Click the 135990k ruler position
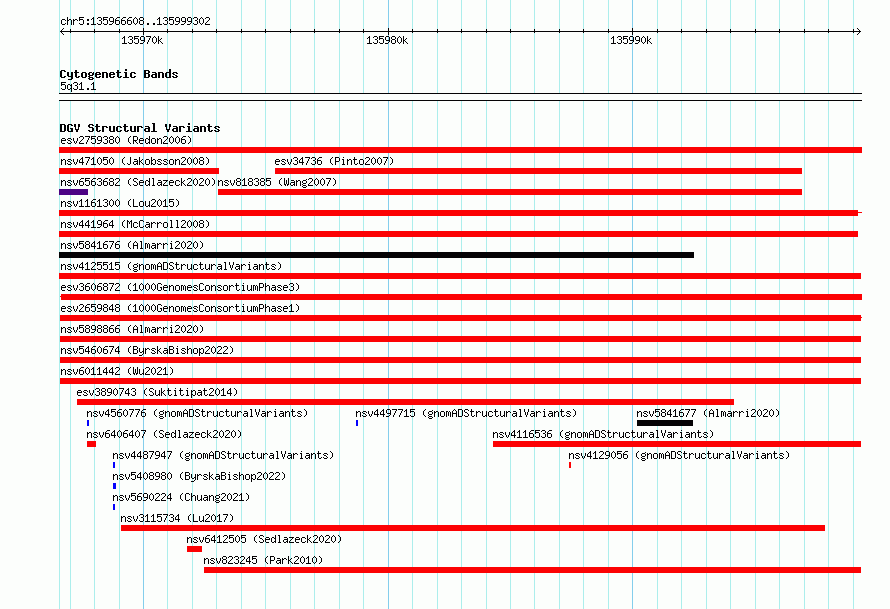 pyautogui.click(x=631, y=40)
